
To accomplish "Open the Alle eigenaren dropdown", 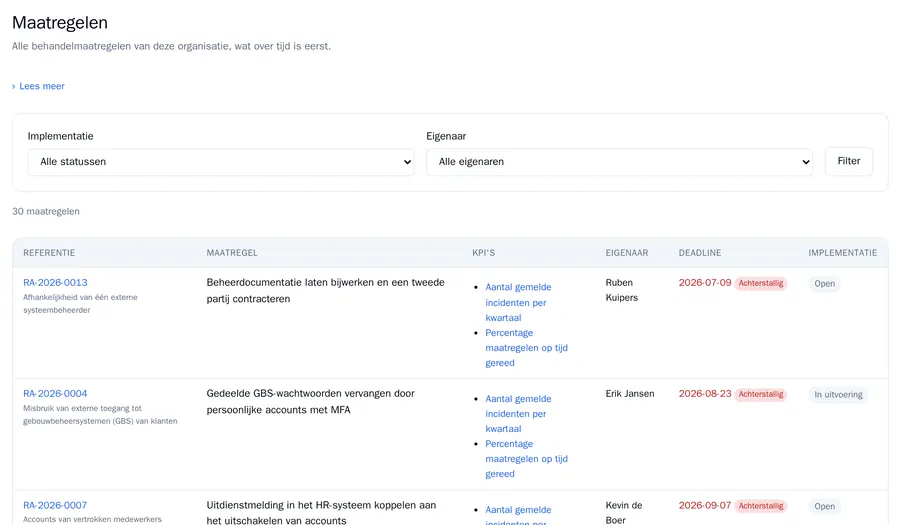I will click(x=619, y=162).
